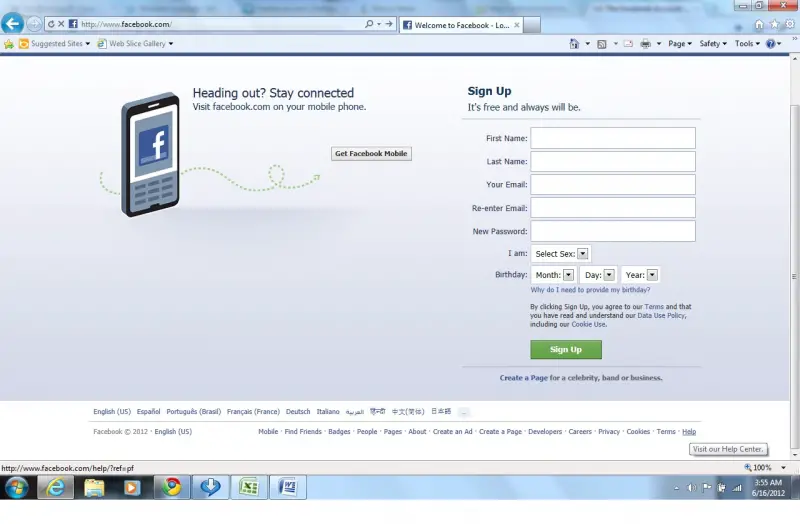The image size is (800, 524).
Task: Open the Tools menu
Action: [747, 44]
